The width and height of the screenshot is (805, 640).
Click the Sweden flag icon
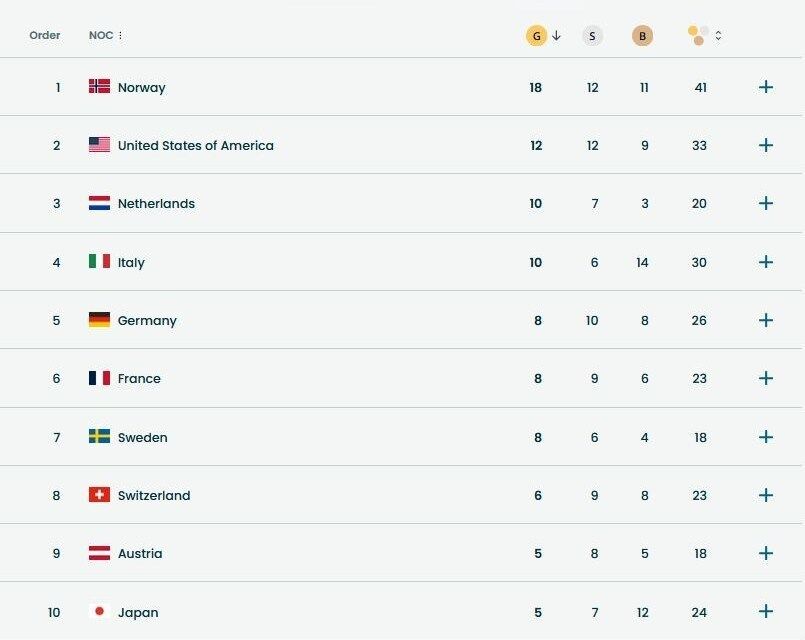coord(99,437)
